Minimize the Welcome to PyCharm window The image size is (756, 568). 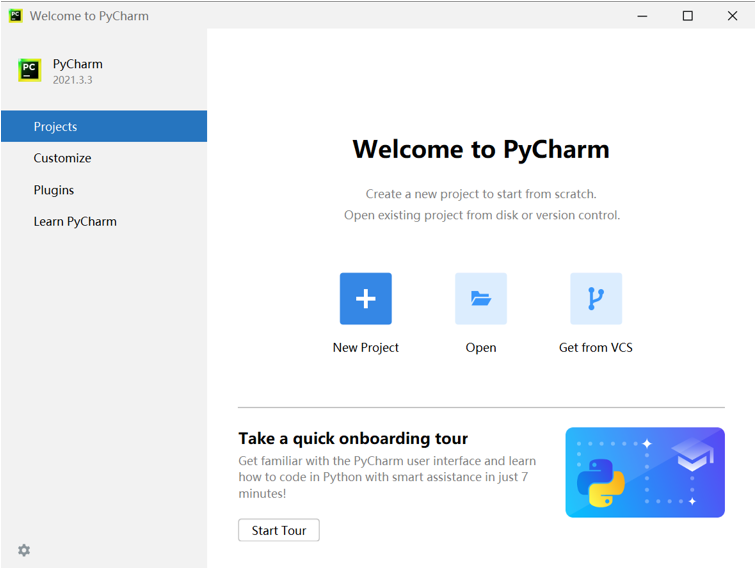click(x=642, y=16)
